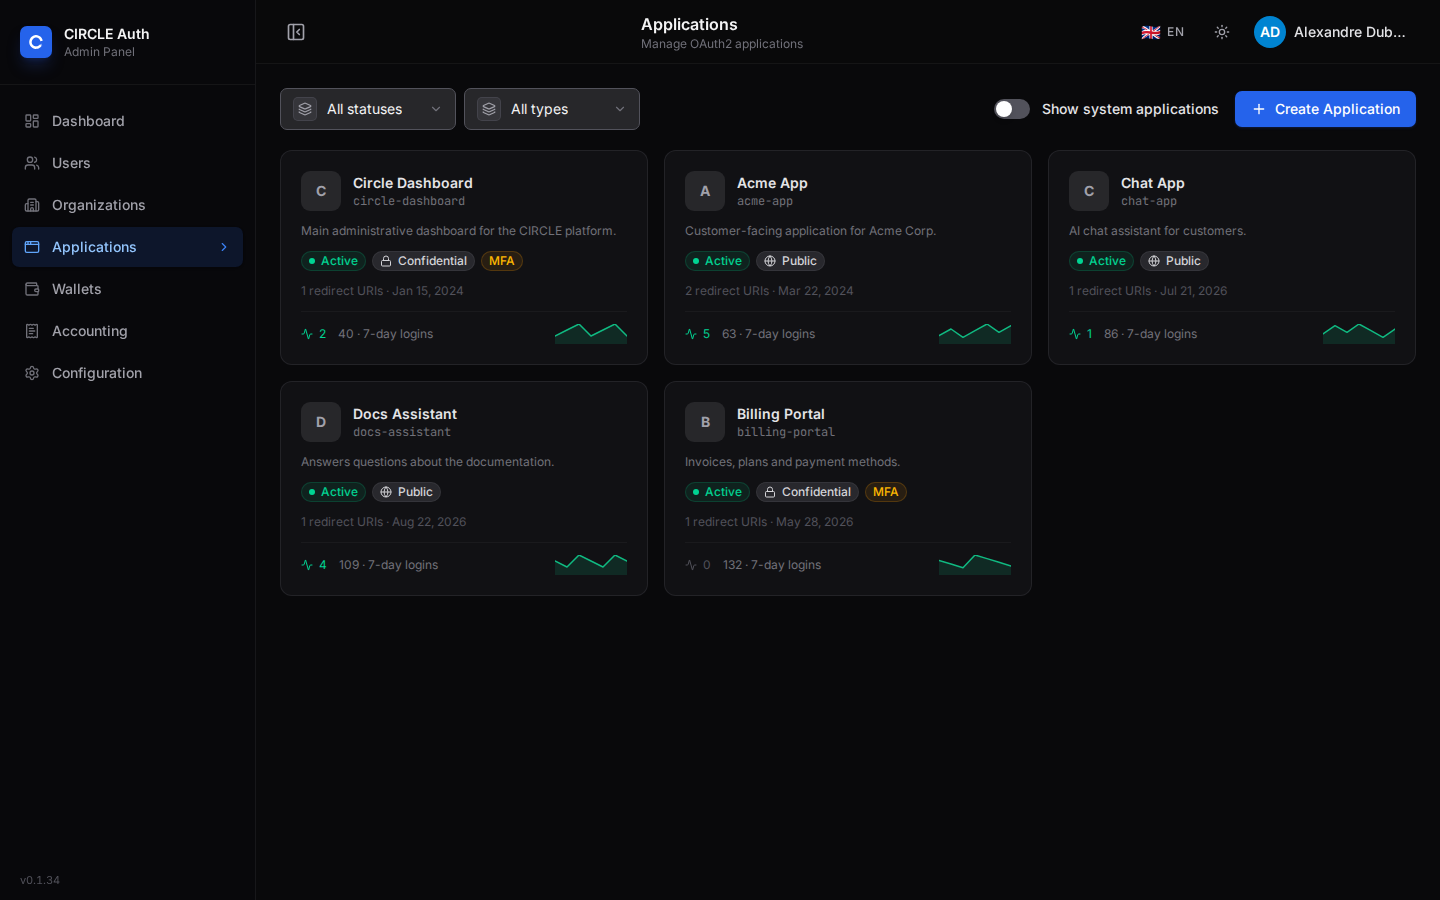This screenshot has height=900, width=1440.
Task: Click the activity pulse icon on Docs Assistant card
Action: pyautogui.click(x=307, y=565)
